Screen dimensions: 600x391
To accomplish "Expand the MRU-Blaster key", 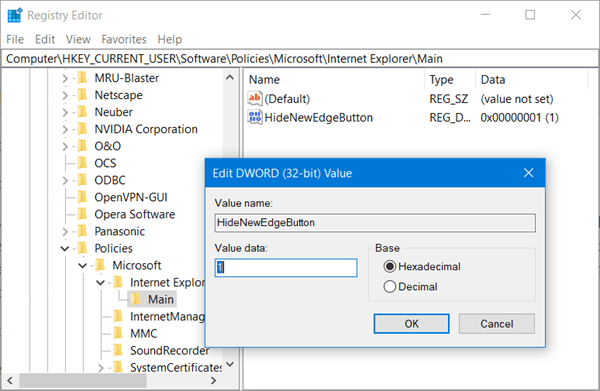I will tap(65, 78).
